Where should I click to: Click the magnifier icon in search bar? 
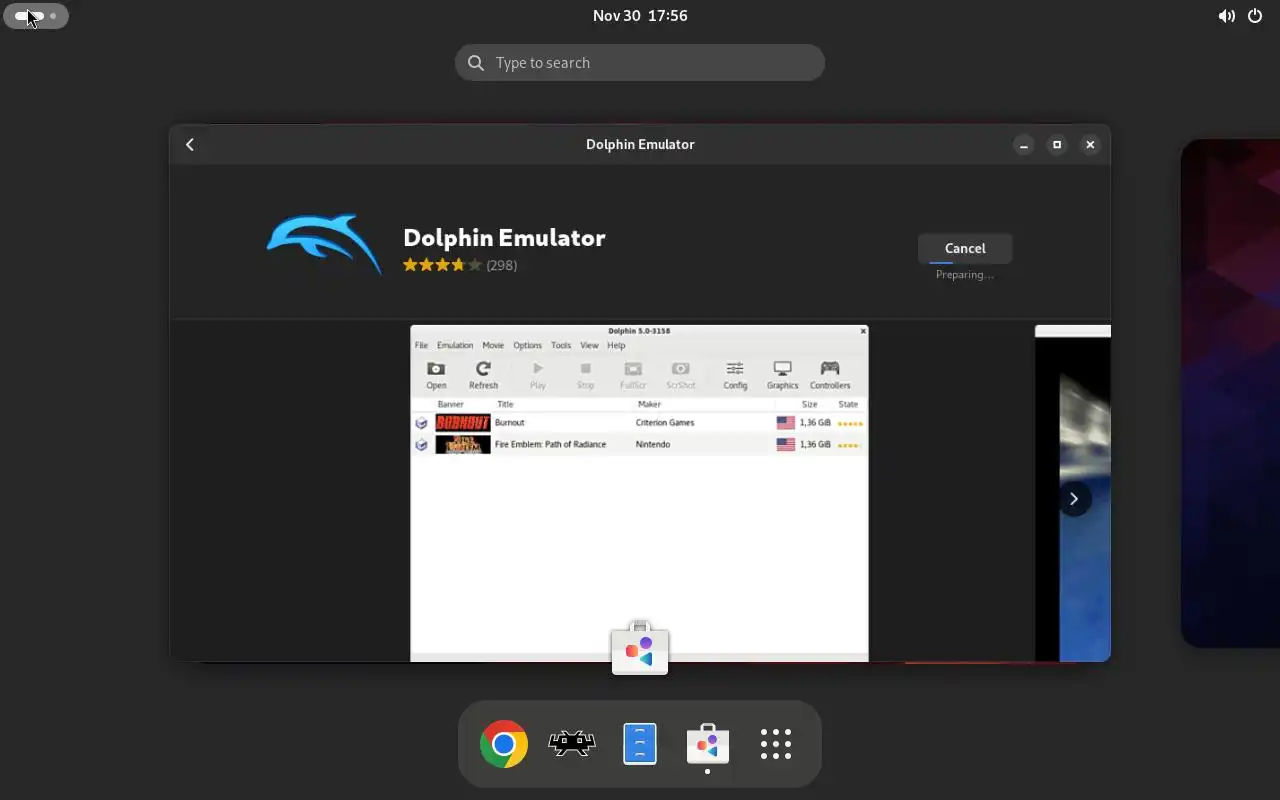[476, 63]
